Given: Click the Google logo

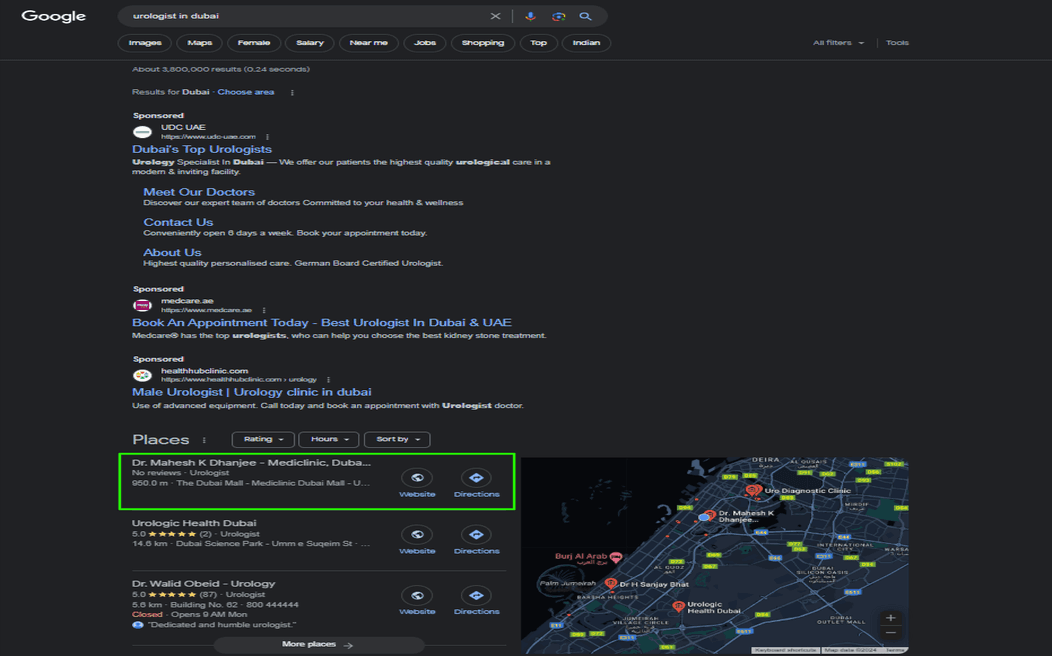Looking at the screenshot, I should (x=54, y=16).
